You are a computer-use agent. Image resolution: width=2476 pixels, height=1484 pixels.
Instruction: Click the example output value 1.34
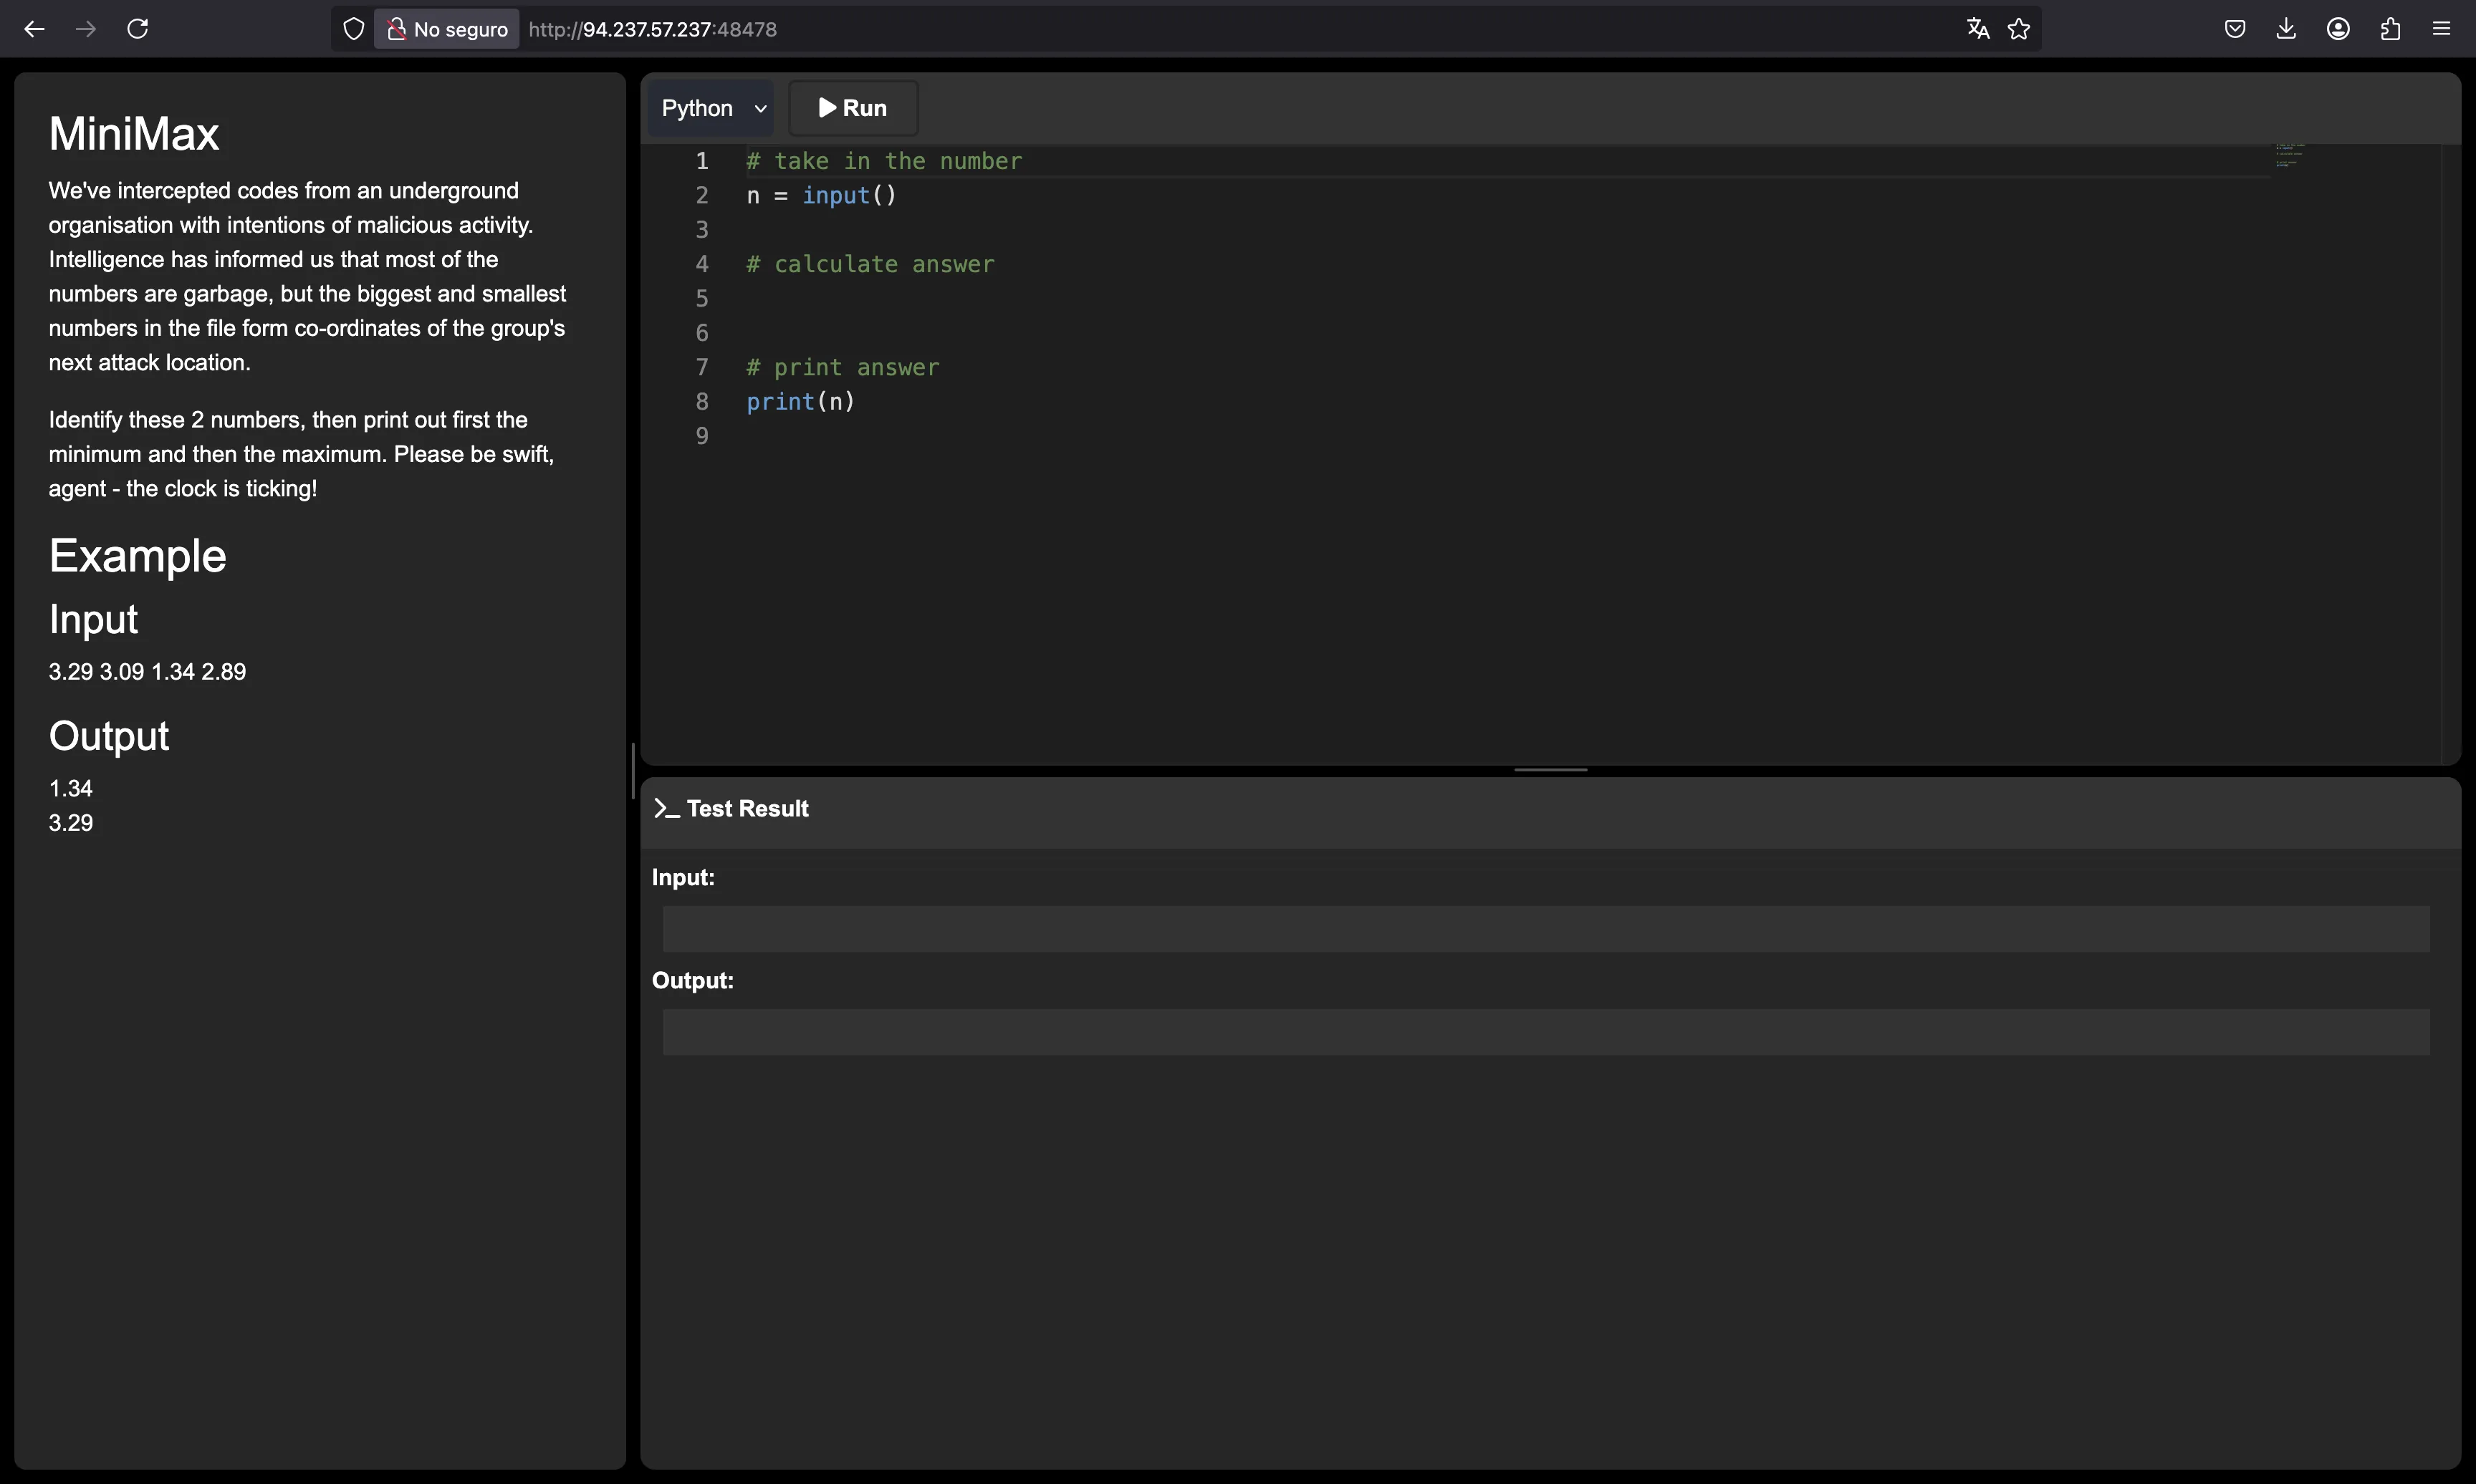pyautogui.click(x=71, y=788)
